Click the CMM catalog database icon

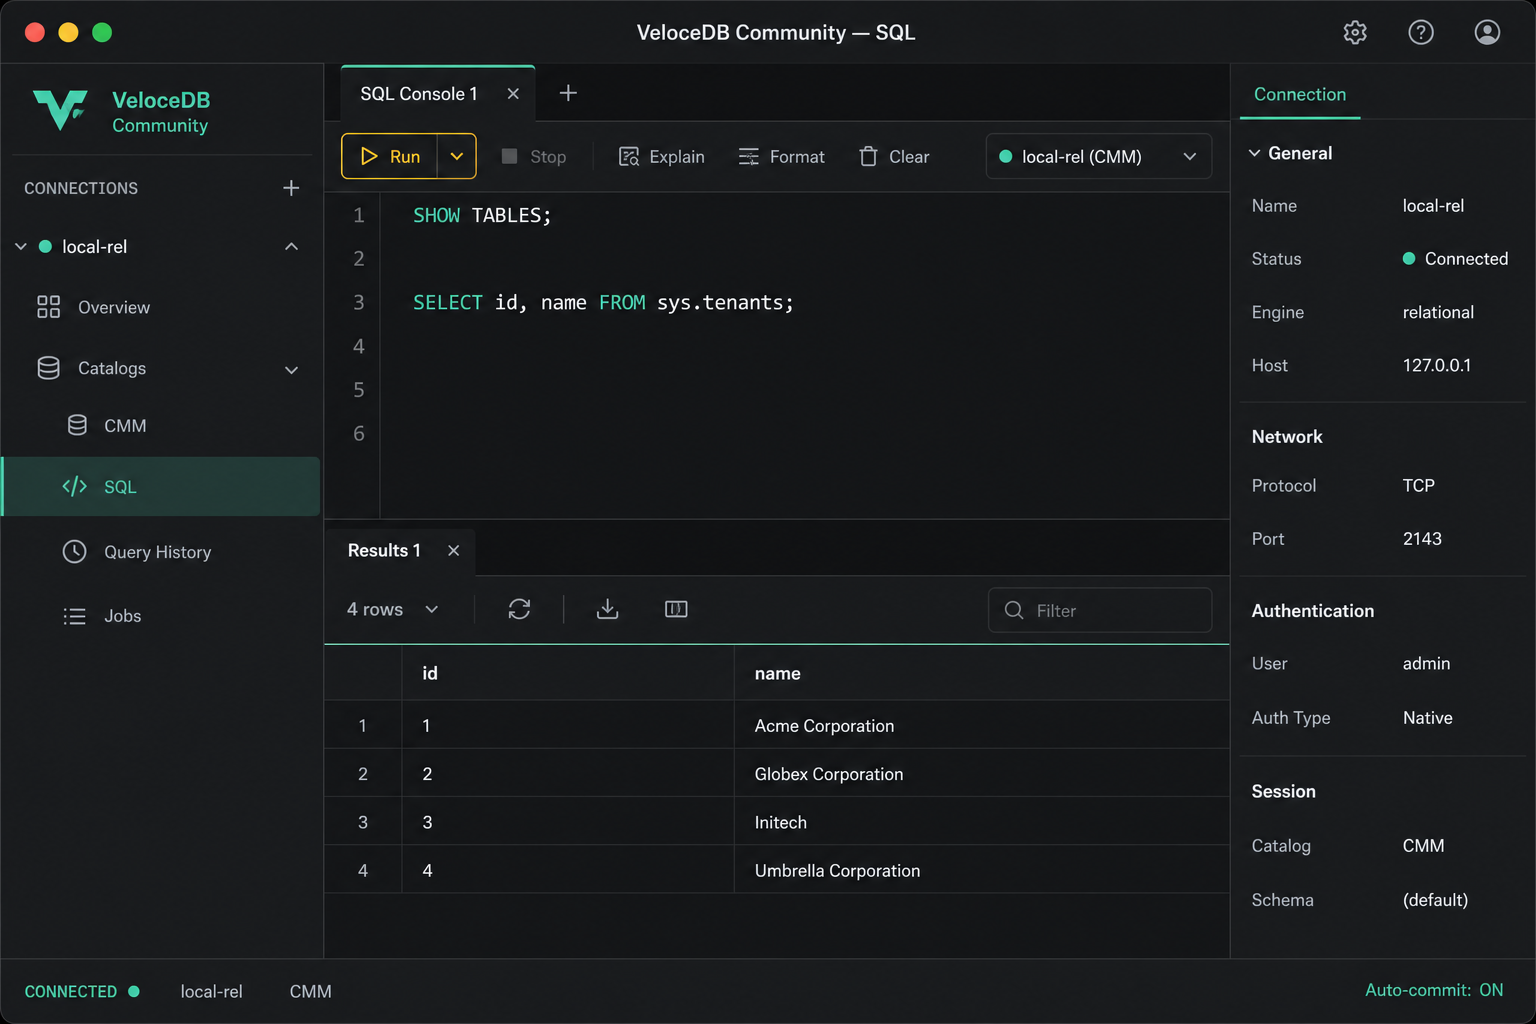77,425
